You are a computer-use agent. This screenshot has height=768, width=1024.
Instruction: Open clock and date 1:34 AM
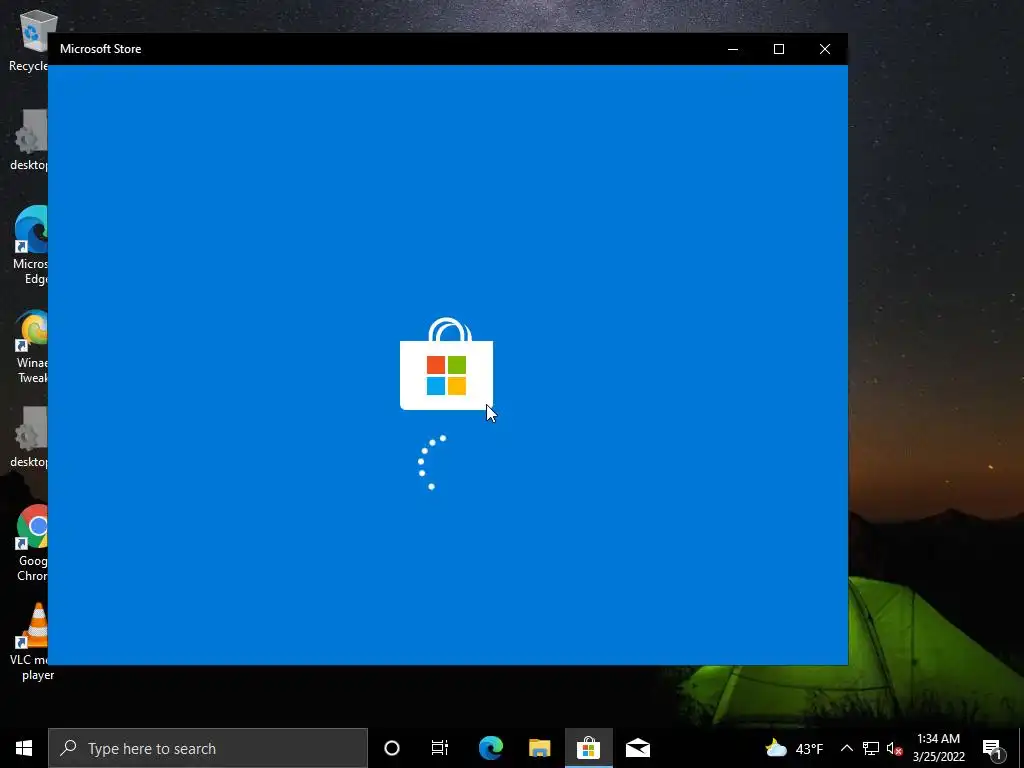pos(938,748)
